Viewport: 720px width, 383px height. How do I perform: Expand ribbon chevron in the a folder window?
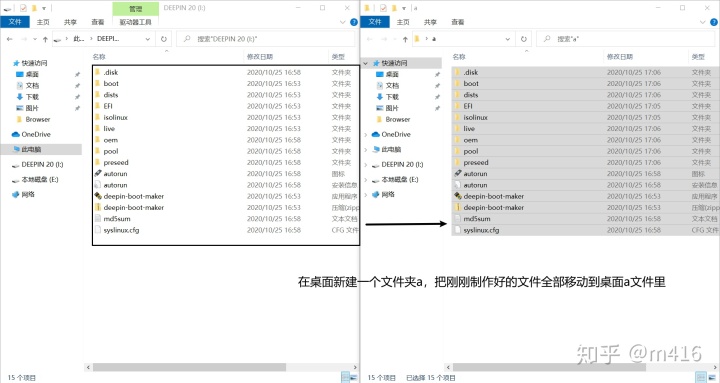click(703, 22)
